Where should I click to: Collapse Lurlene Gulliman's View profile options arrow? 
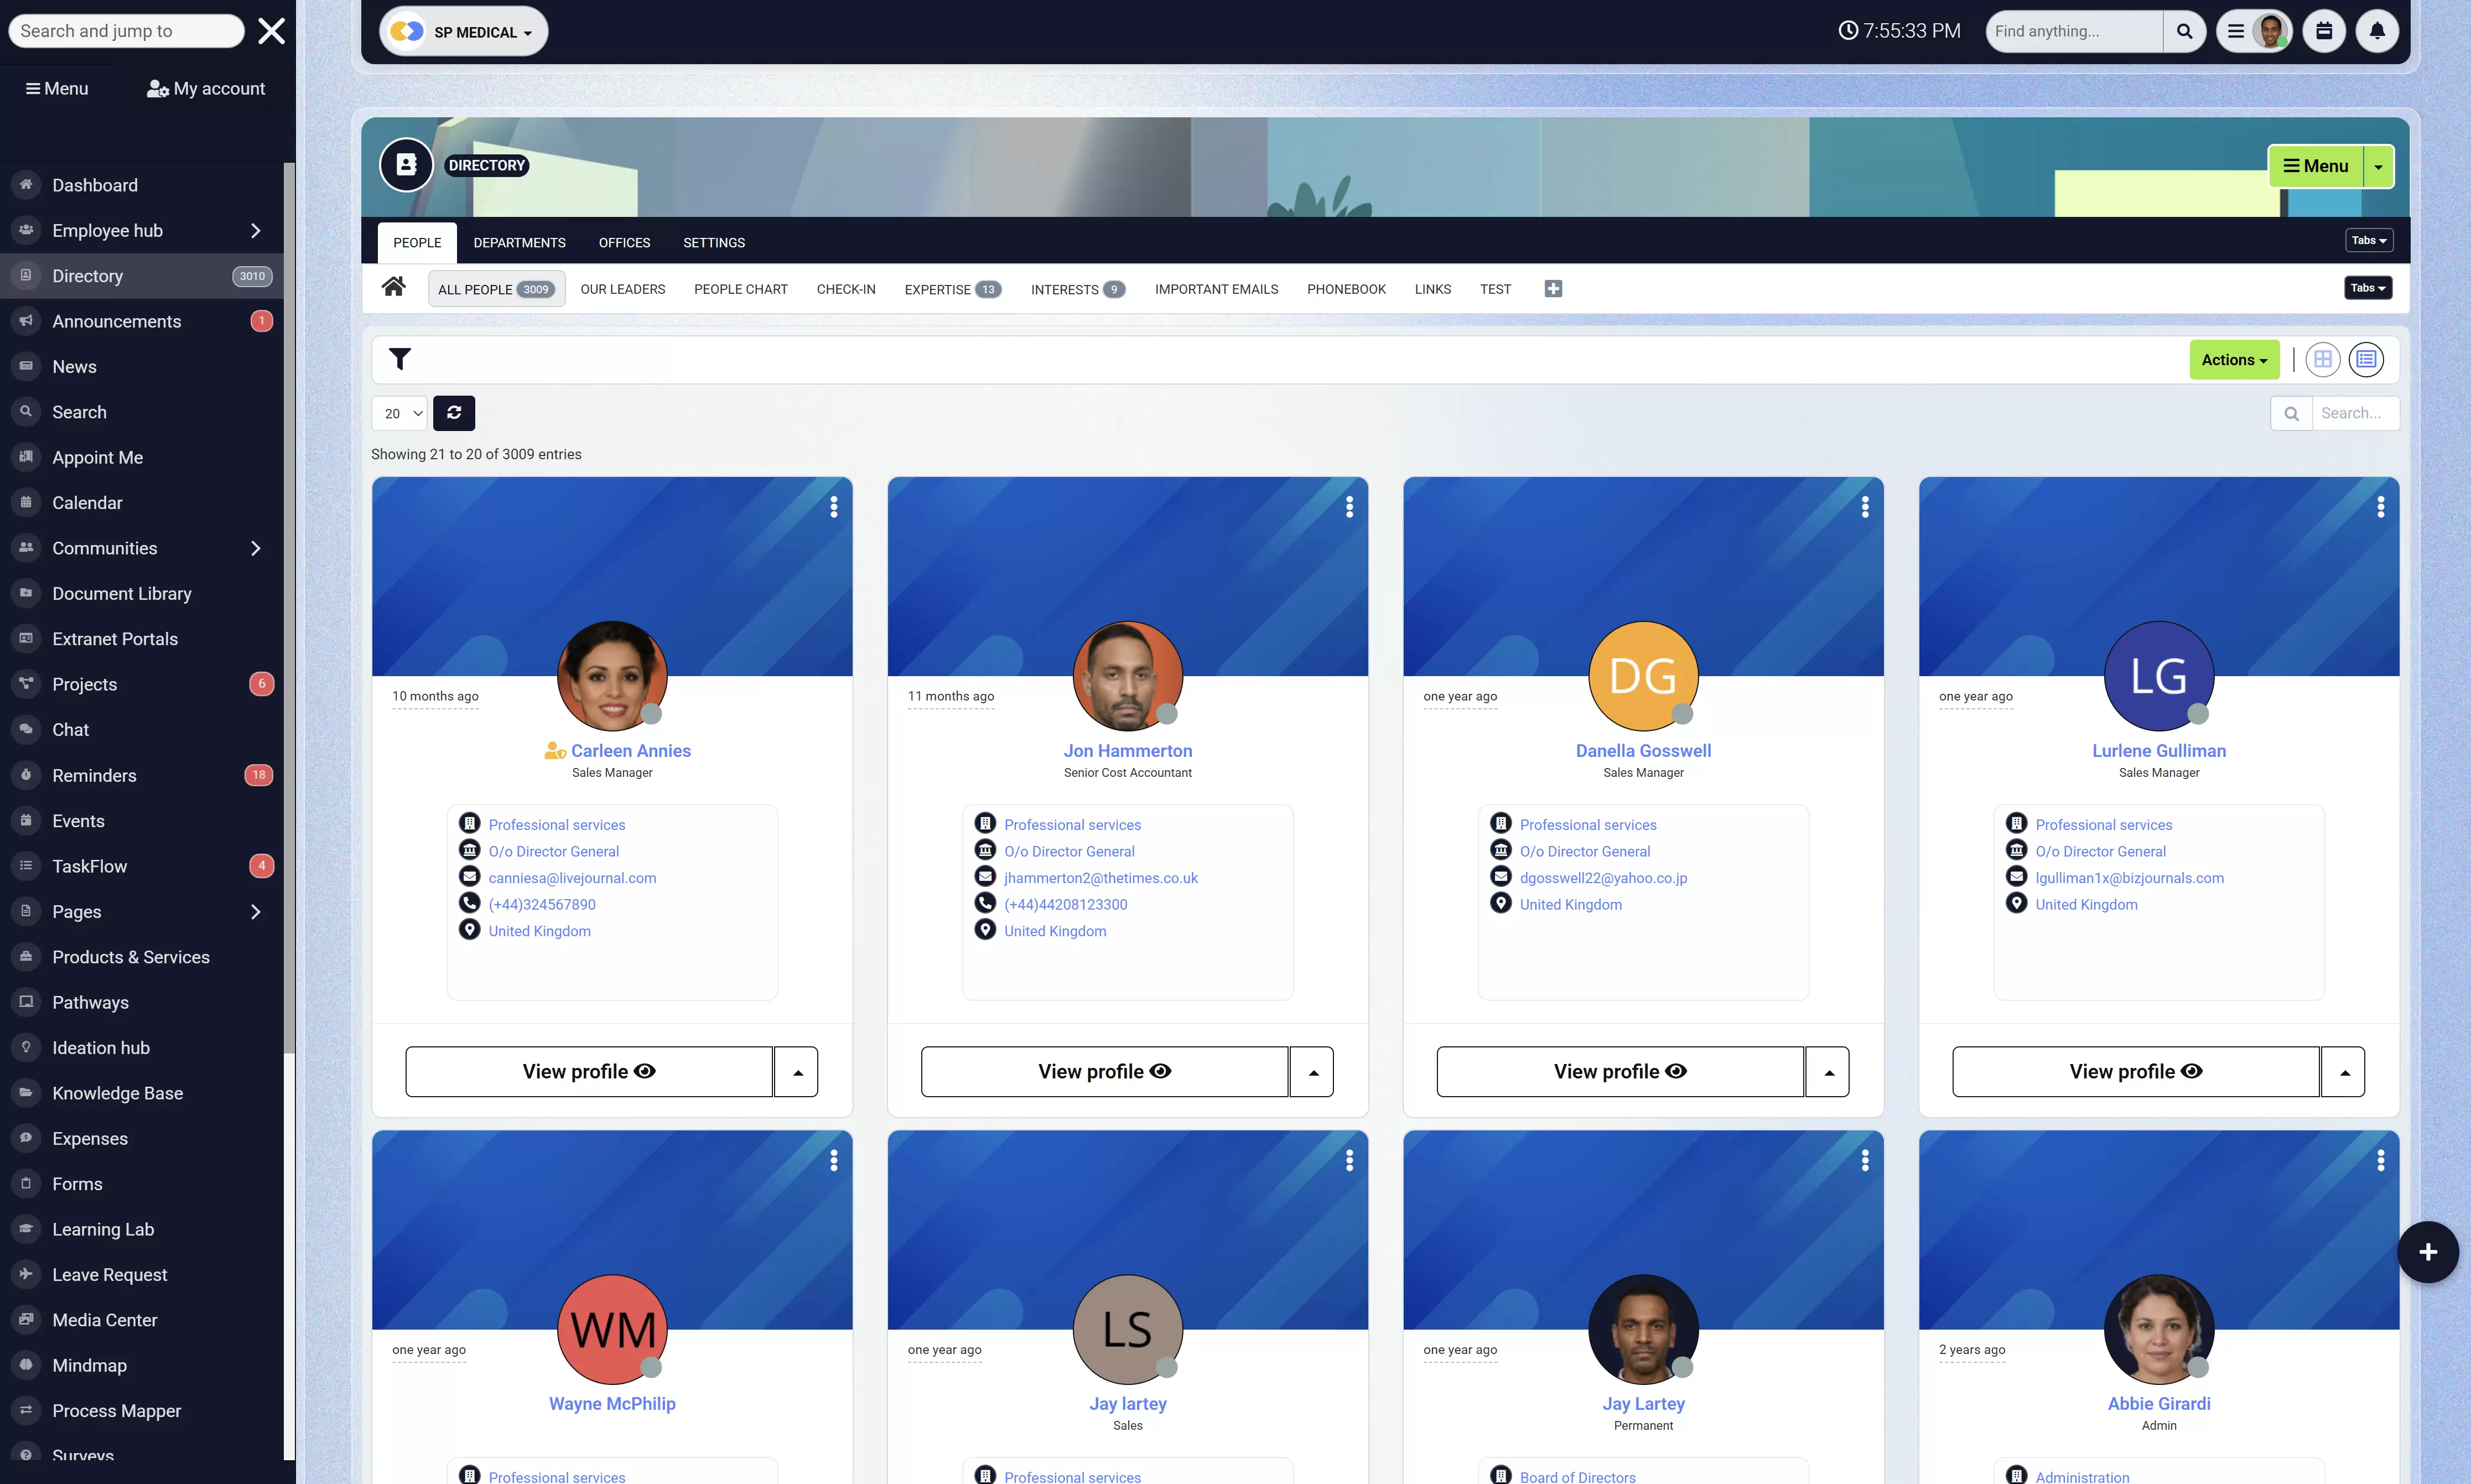pyautogui.click(x=2345, y=1071)
